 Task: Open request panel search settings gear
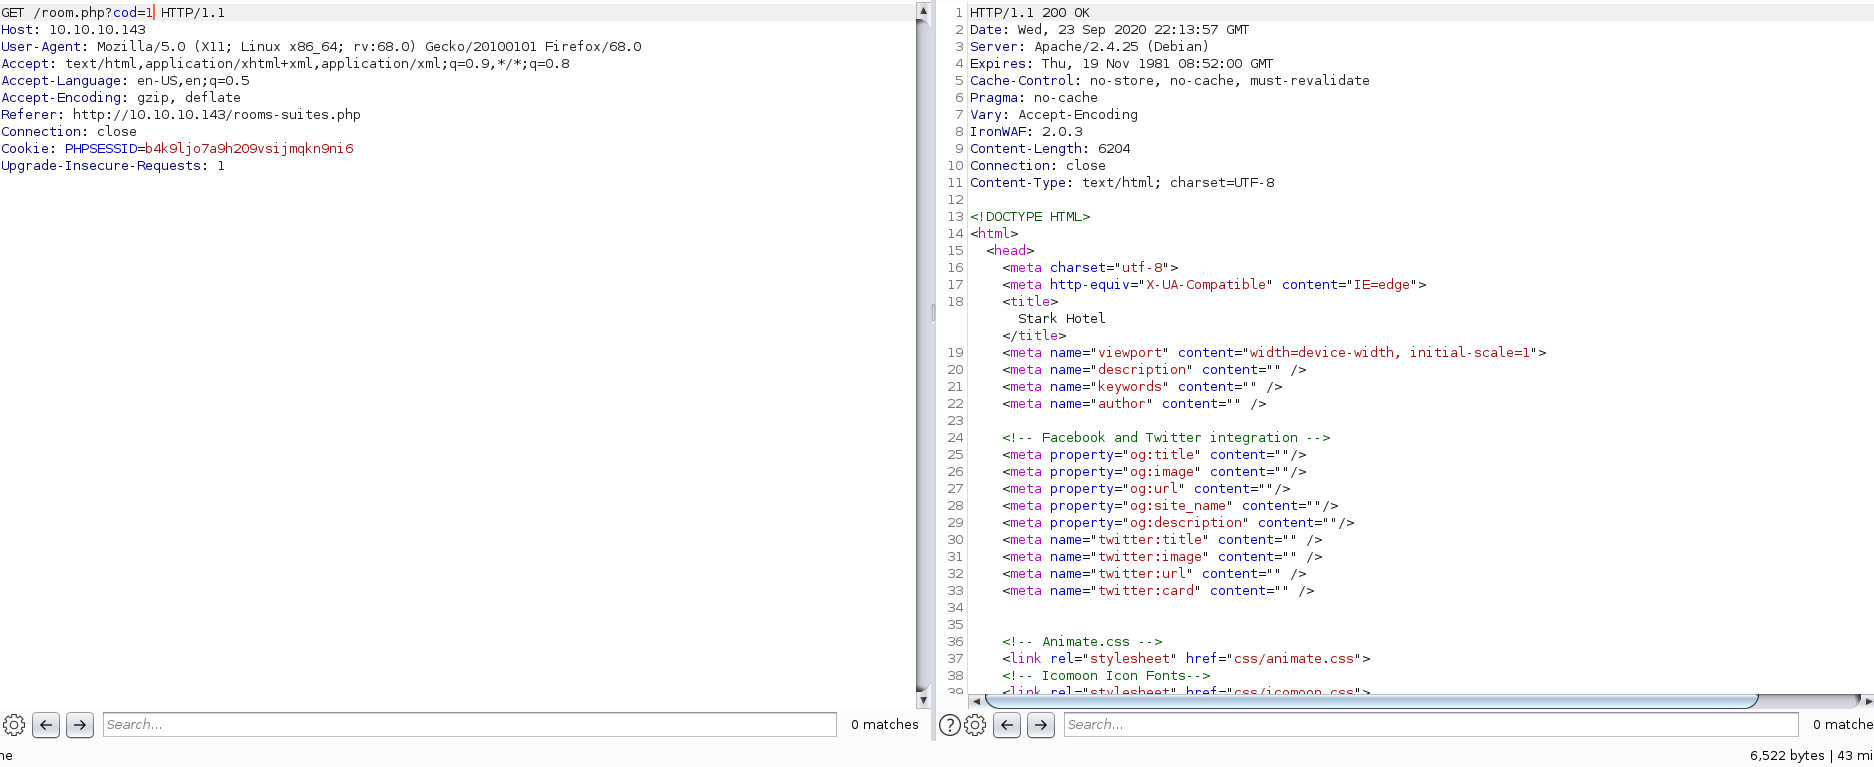click(14, 725)
